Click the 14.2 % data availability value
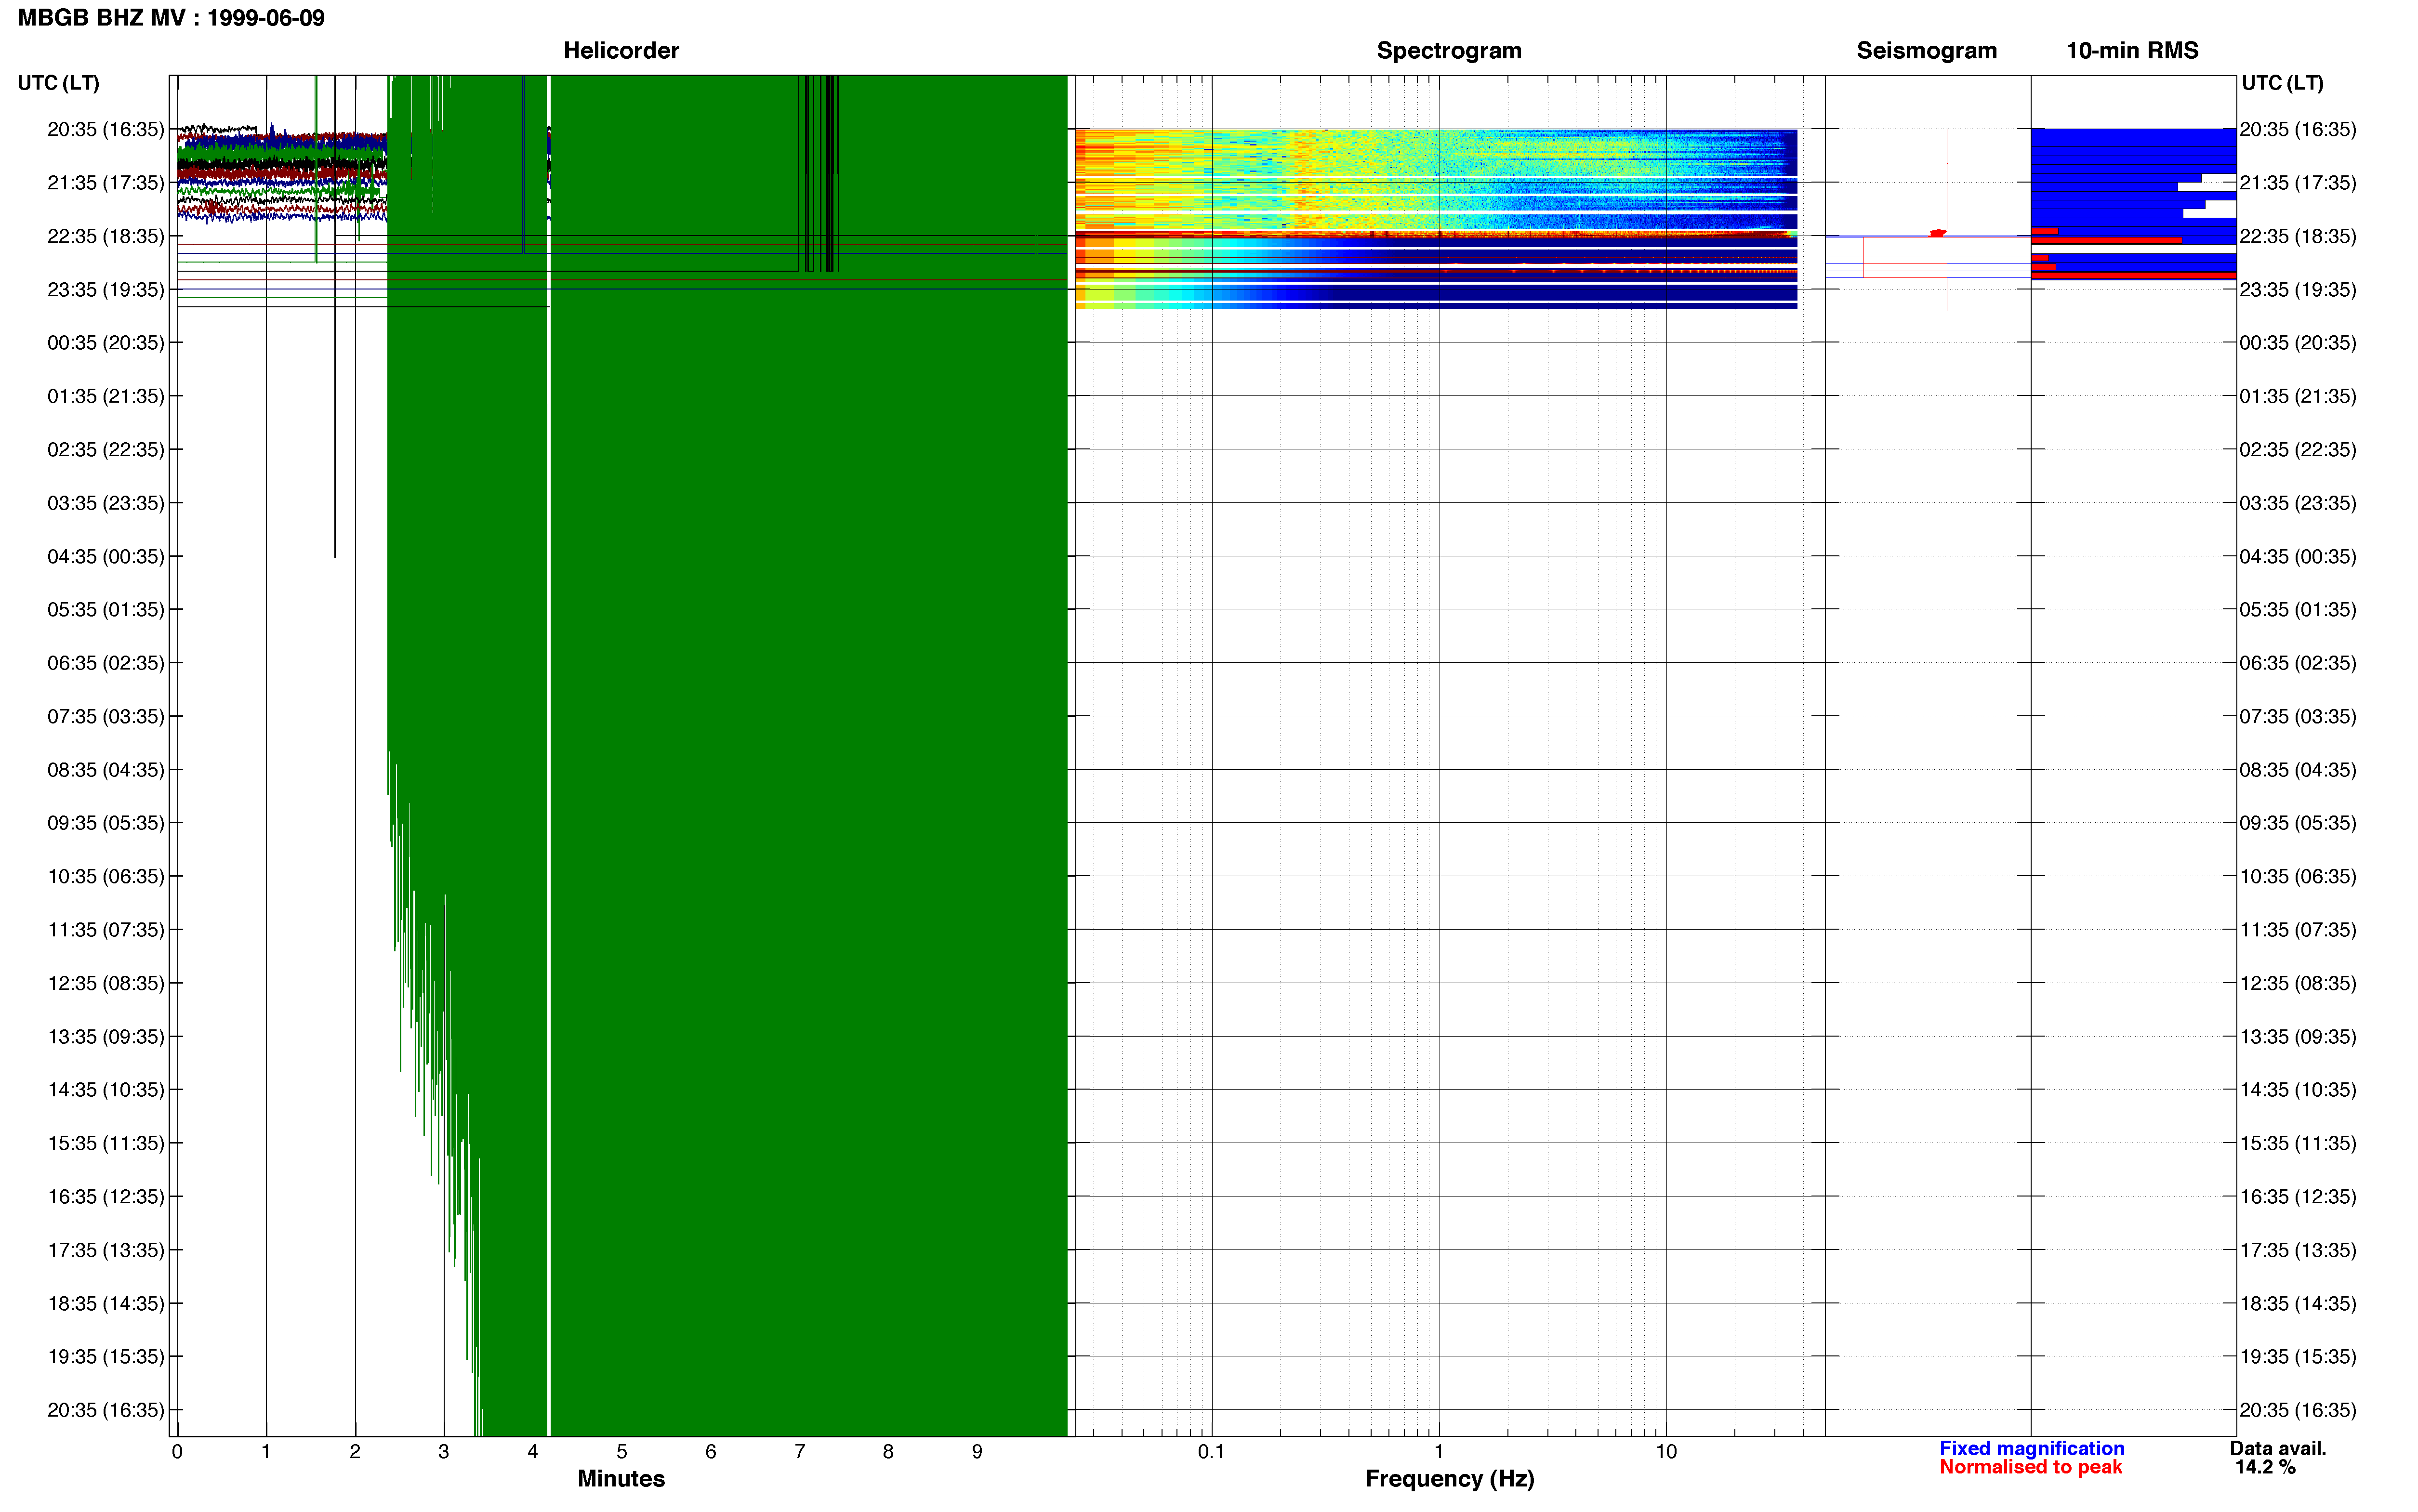The height and width of the screenshot is (1512, 2418). (x=2265, y=1467)
